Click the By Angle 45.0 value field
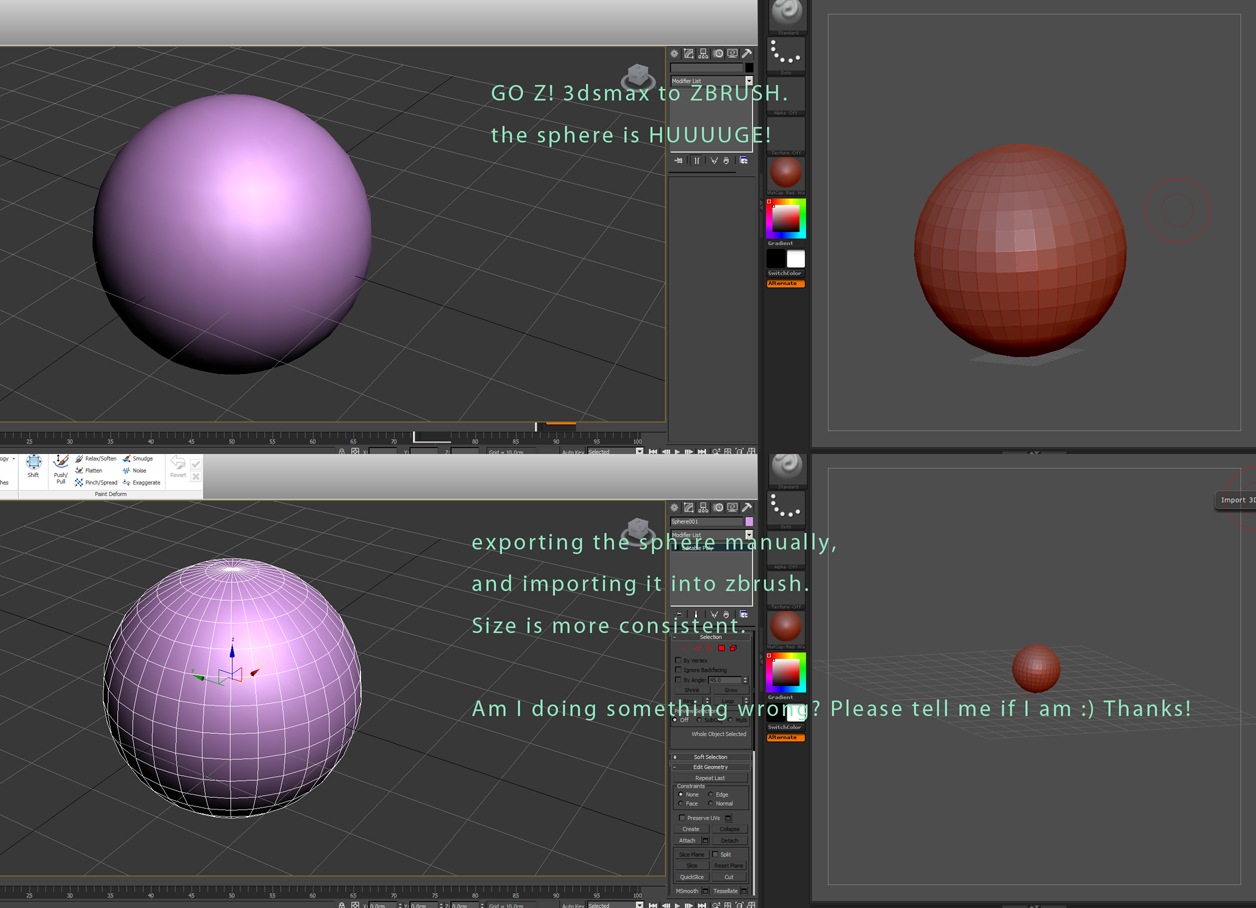 pyautogui.click(x=724, y=680)
